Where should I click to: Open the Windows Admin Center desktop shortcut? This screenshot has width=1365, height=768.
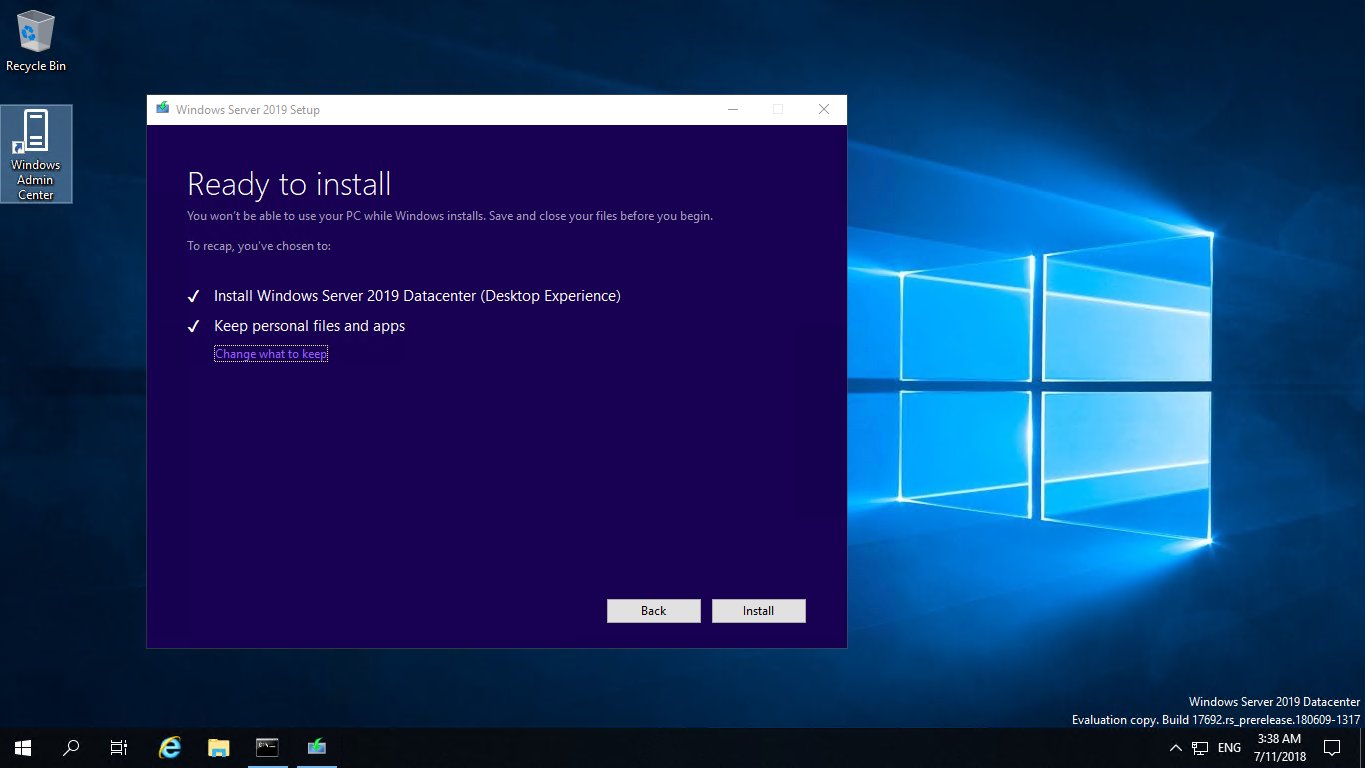point(36,154)
